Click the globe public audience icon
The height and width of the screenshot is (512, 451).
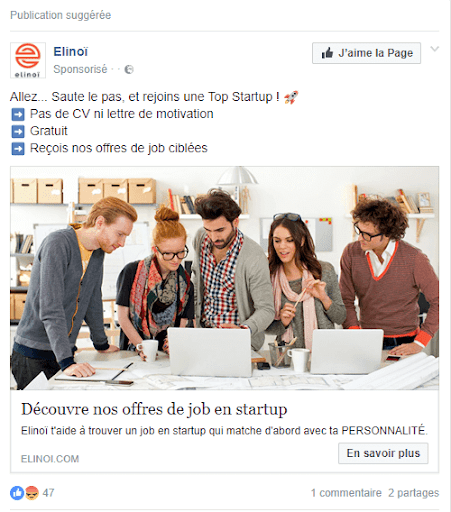129,69
